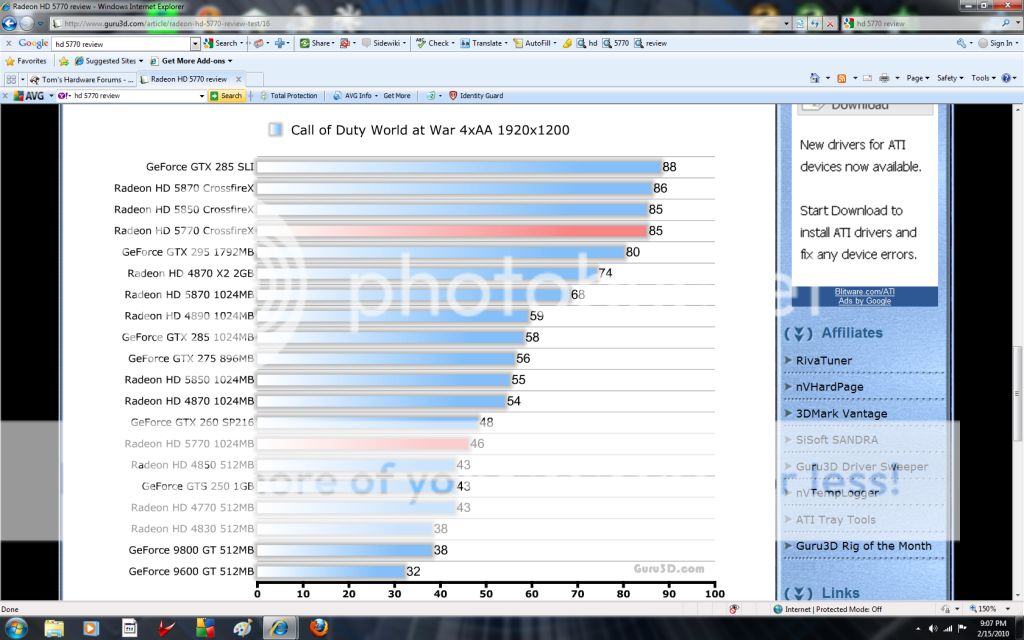Click the Read Mail icon

click(x=867, y=78)
